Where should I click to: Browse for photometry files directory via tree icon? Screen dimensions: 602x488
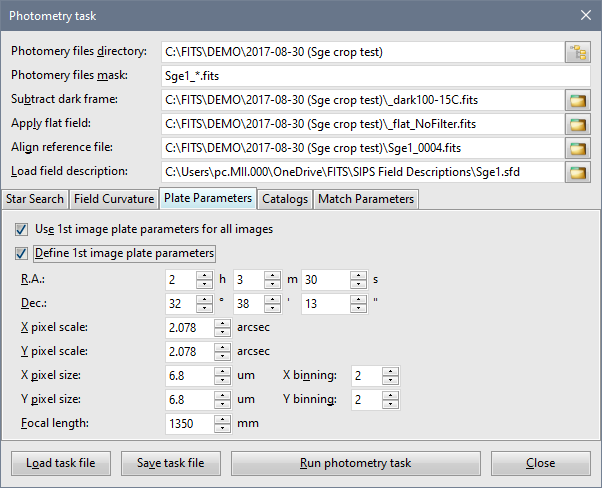[x=577, y=52]
